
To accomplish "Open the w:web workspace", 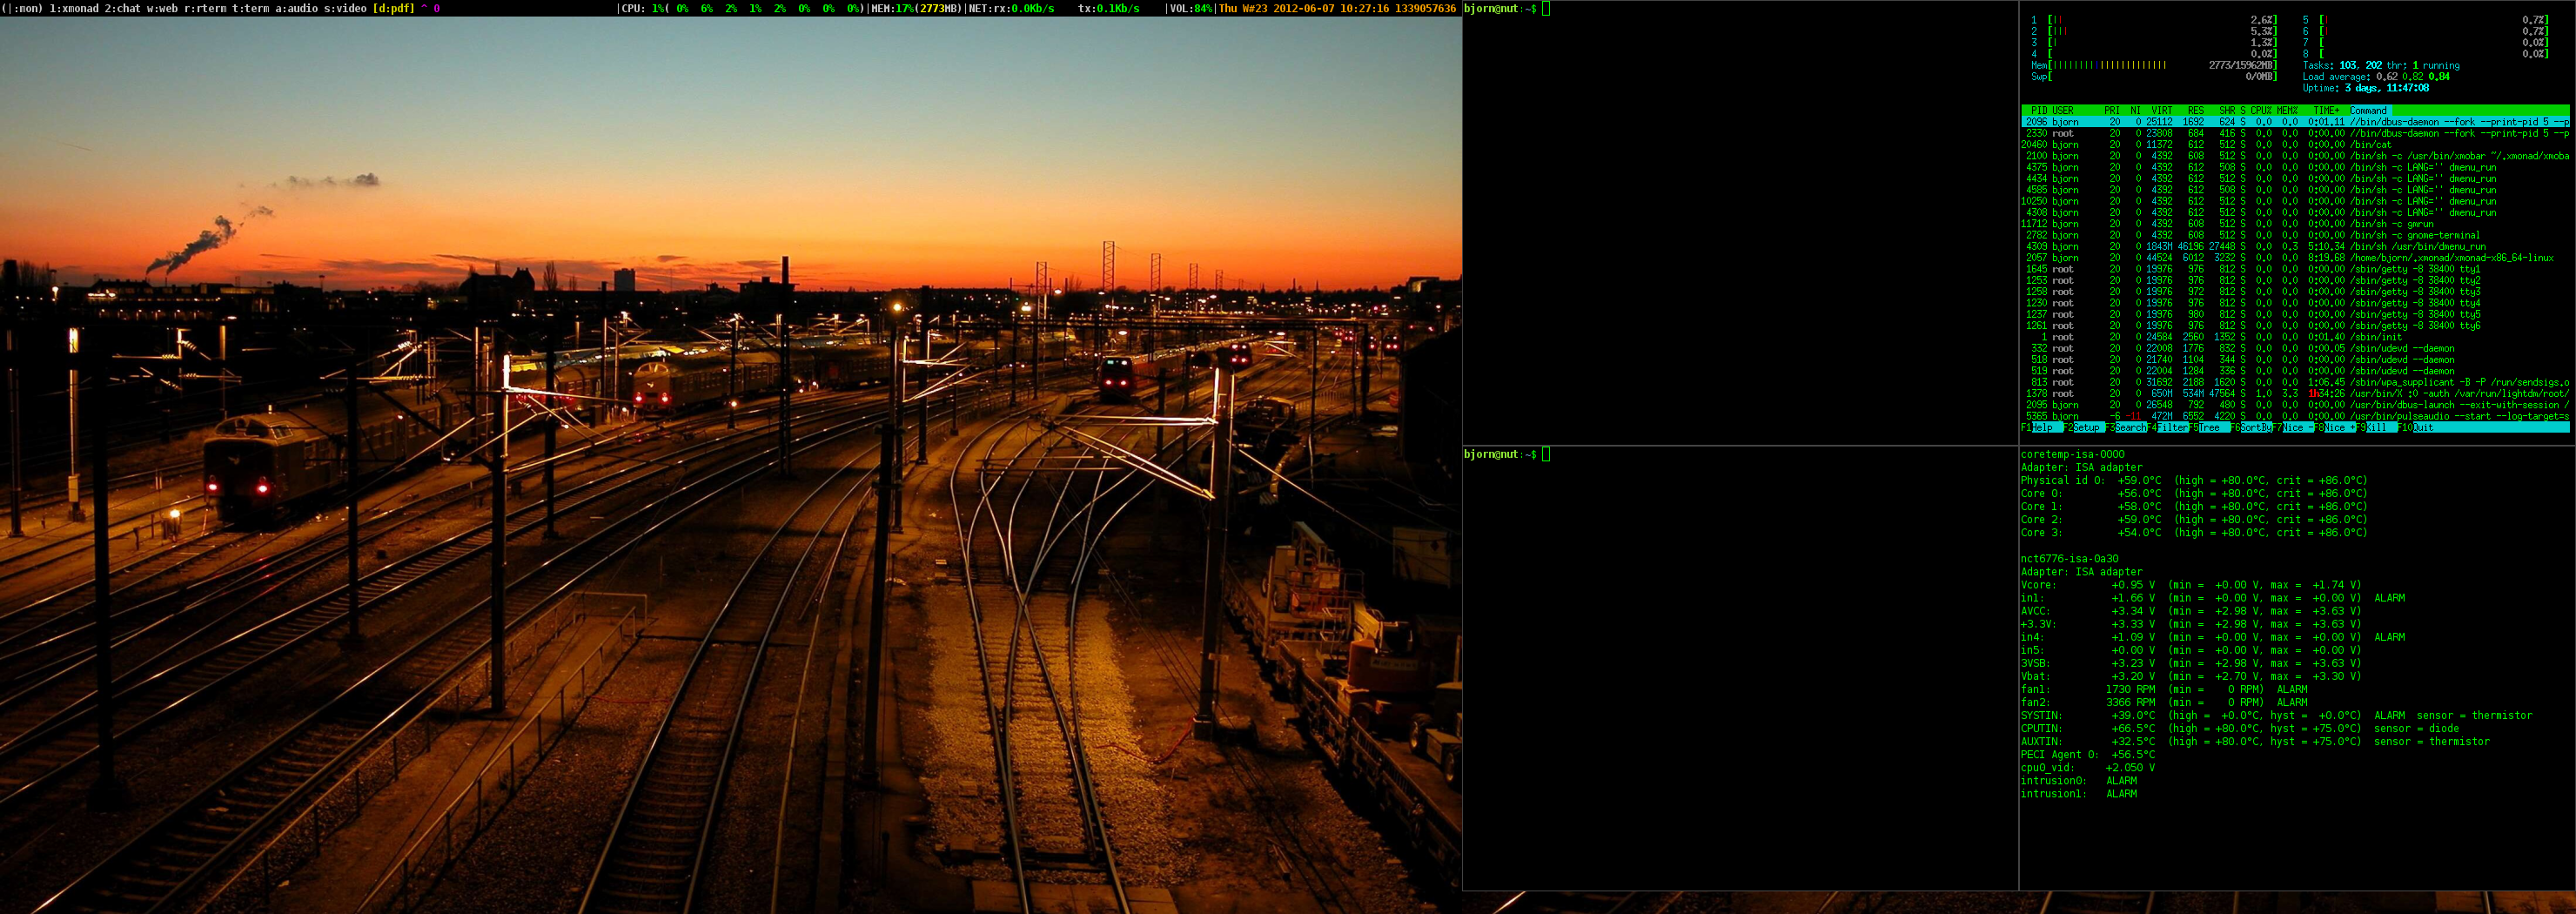I will pos(162,8).
